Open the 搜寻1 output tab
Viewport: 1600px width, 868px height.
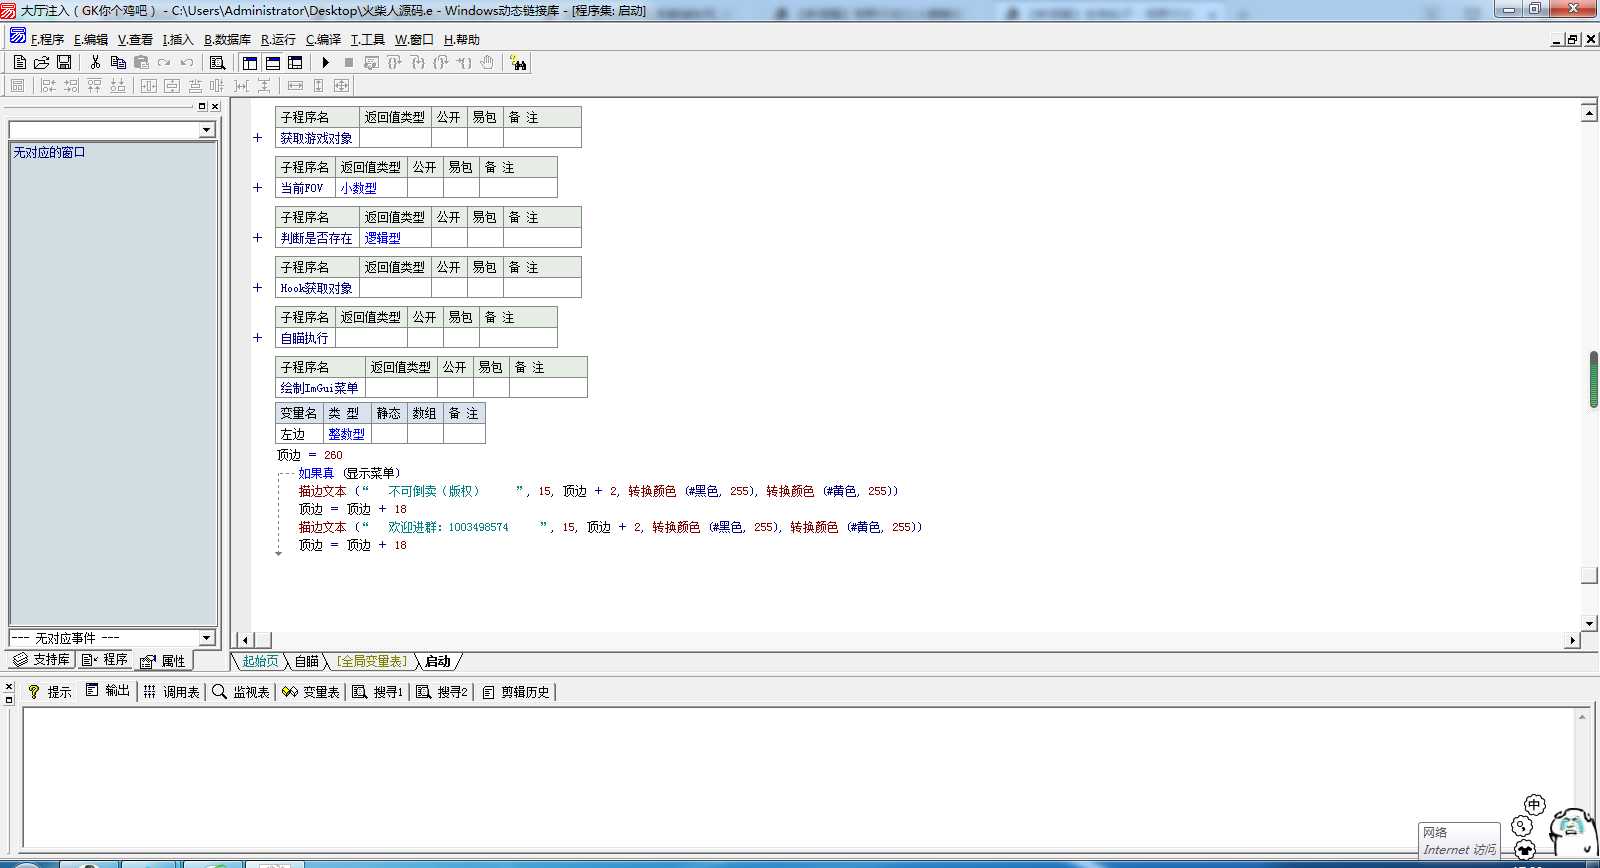point(378,691)
